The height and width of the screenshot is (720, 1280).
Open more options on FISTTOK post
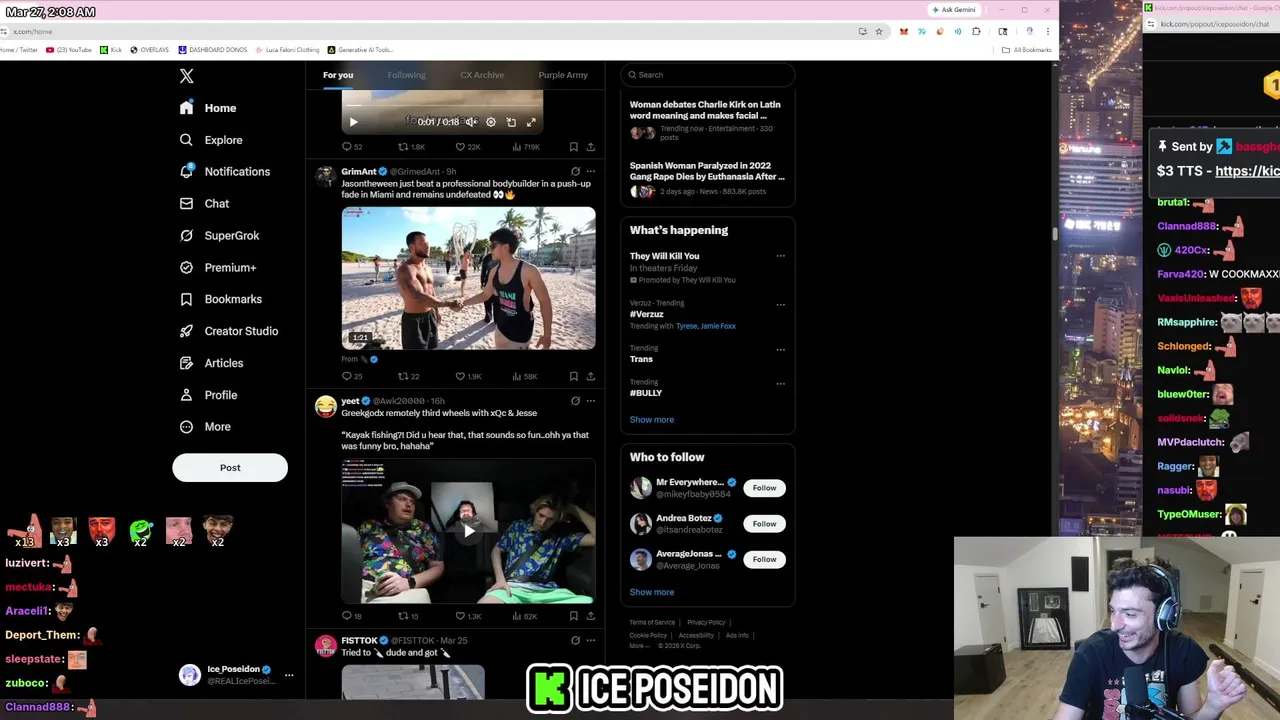(591, 641)
